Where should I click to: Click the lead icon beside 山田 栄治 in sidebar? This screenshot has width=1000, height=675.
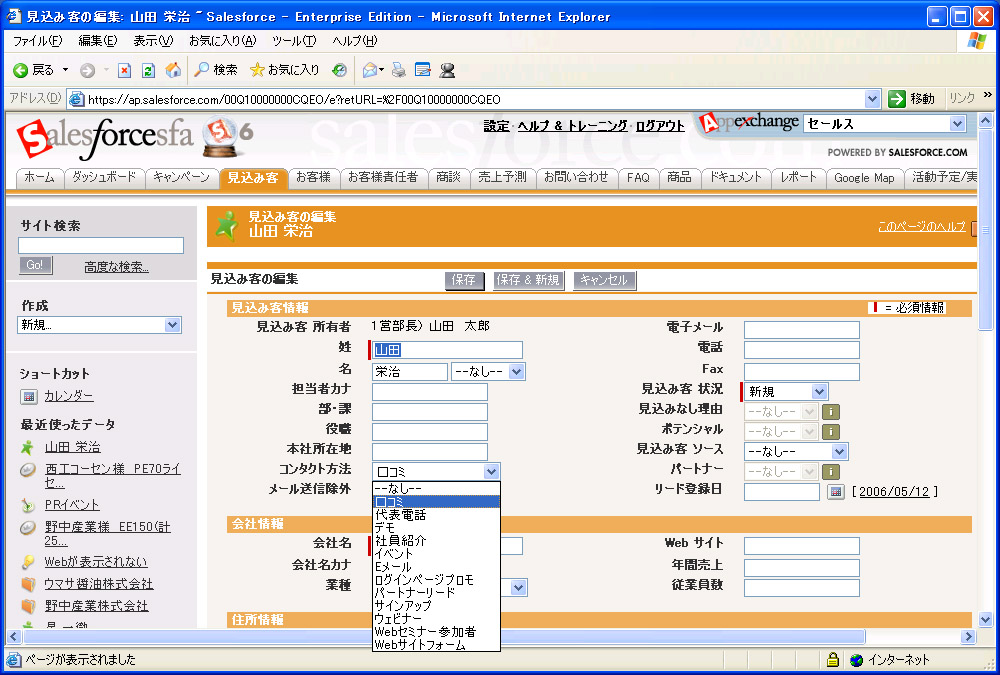pos(27,447)
